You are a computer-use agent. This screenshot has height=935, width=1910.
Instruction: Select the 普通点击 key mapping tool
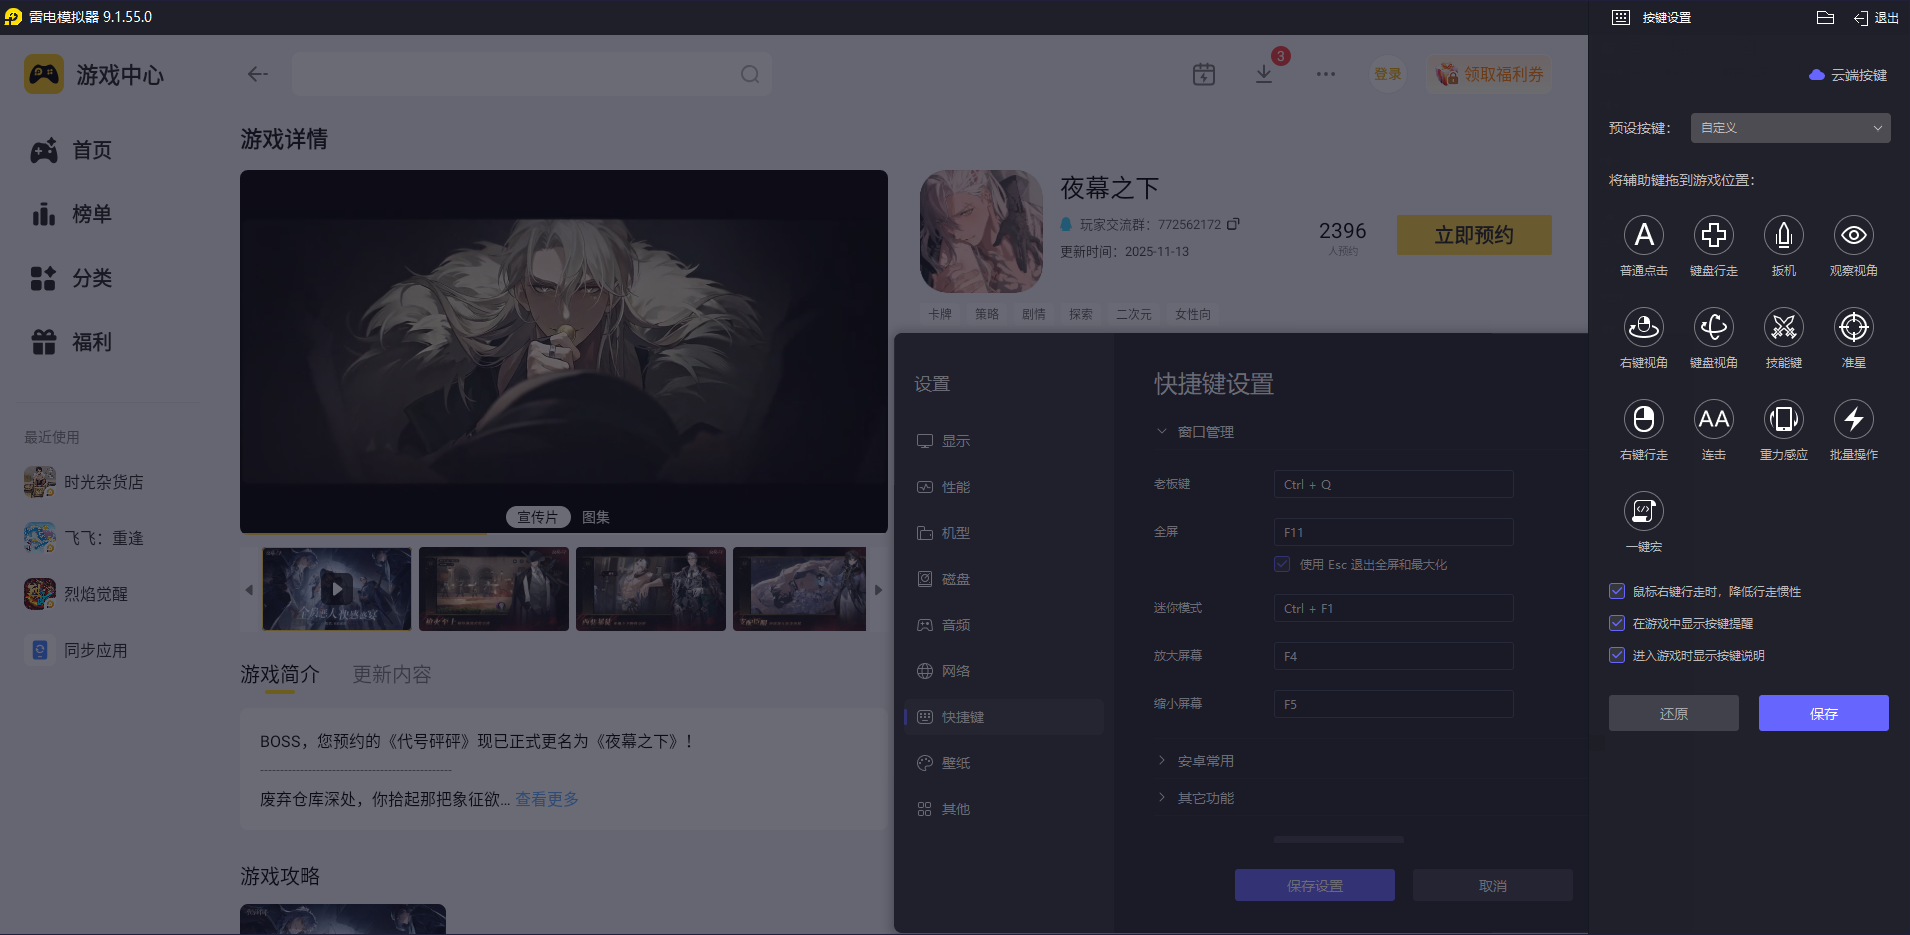(1644, 235)
